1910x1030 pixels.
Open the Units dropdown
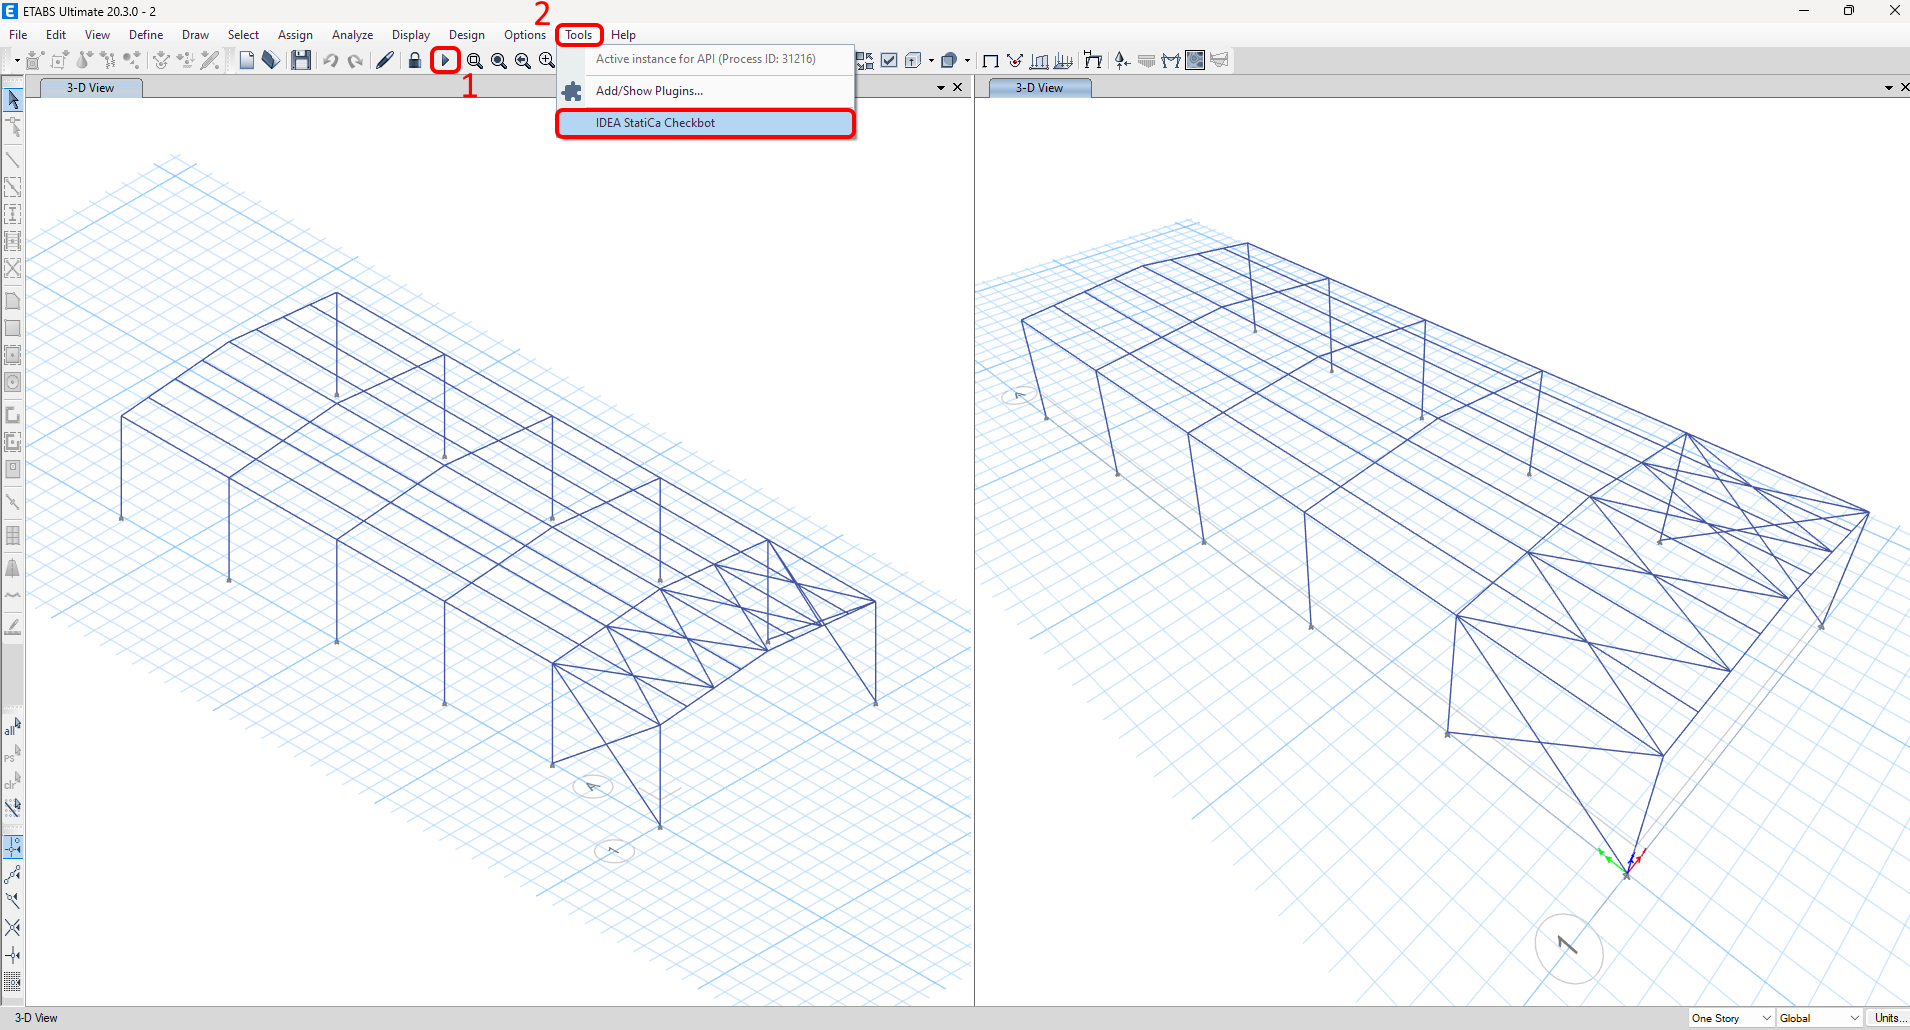click(1888, 1017)
